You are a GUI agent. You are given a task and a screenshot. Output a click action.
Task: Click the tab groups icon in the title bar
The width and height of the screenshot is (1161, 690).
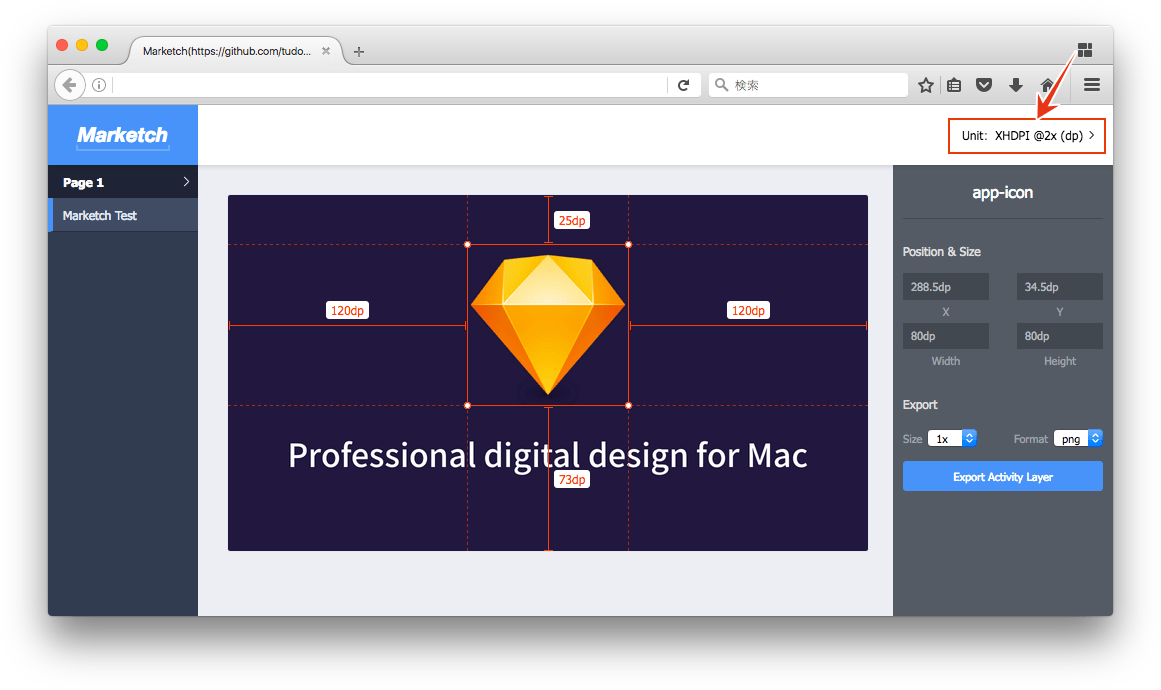1085,50
